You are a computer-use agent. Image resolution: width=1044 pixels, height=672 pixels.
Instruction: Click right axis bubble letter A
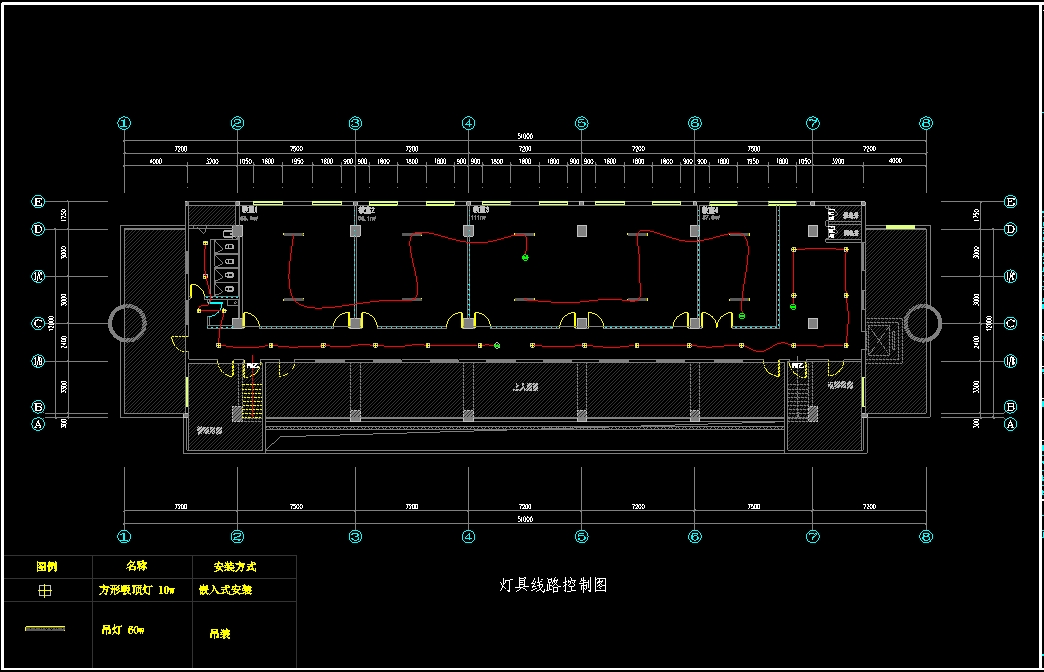coord(1010,424)
